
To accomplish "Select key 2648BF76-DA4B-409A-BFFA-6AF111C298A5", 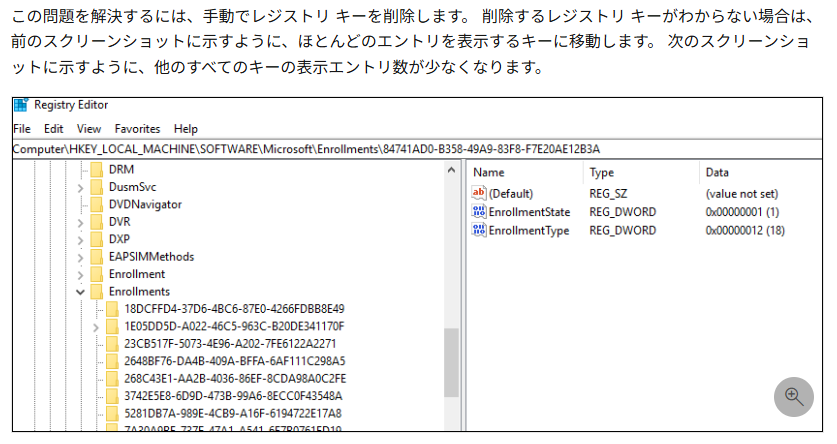I will (235, 361).
